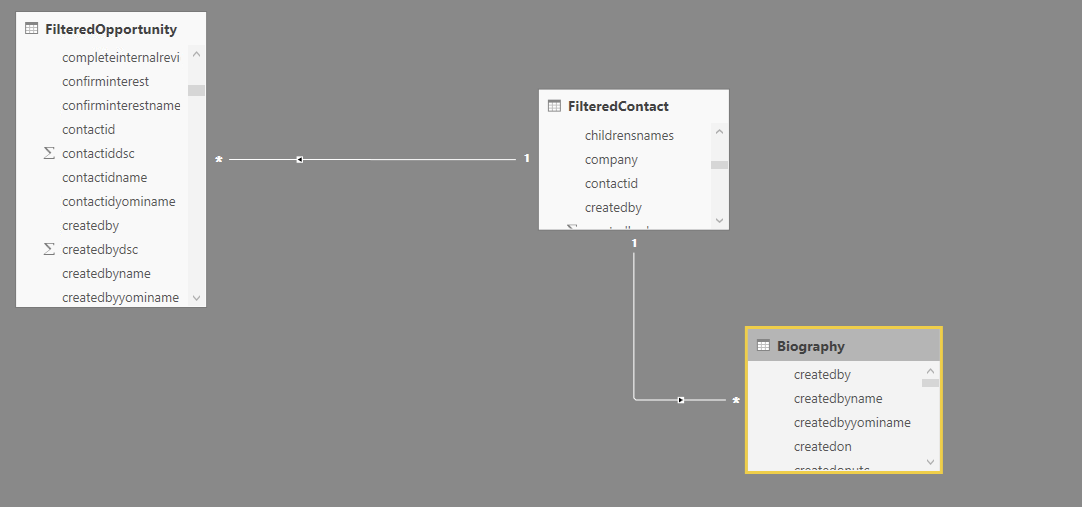The height and width of the screenshot is (507, 1082).
Task: Click scroll up arrow in FilteredOpportunity table
Action: coord(197,54)
